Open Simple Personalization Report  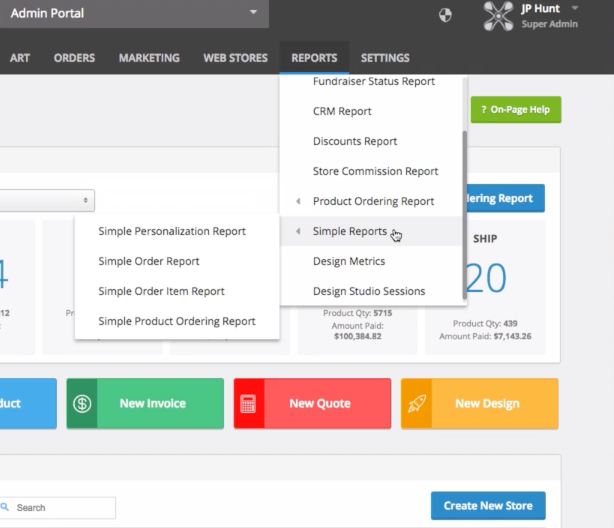point(172,231)
